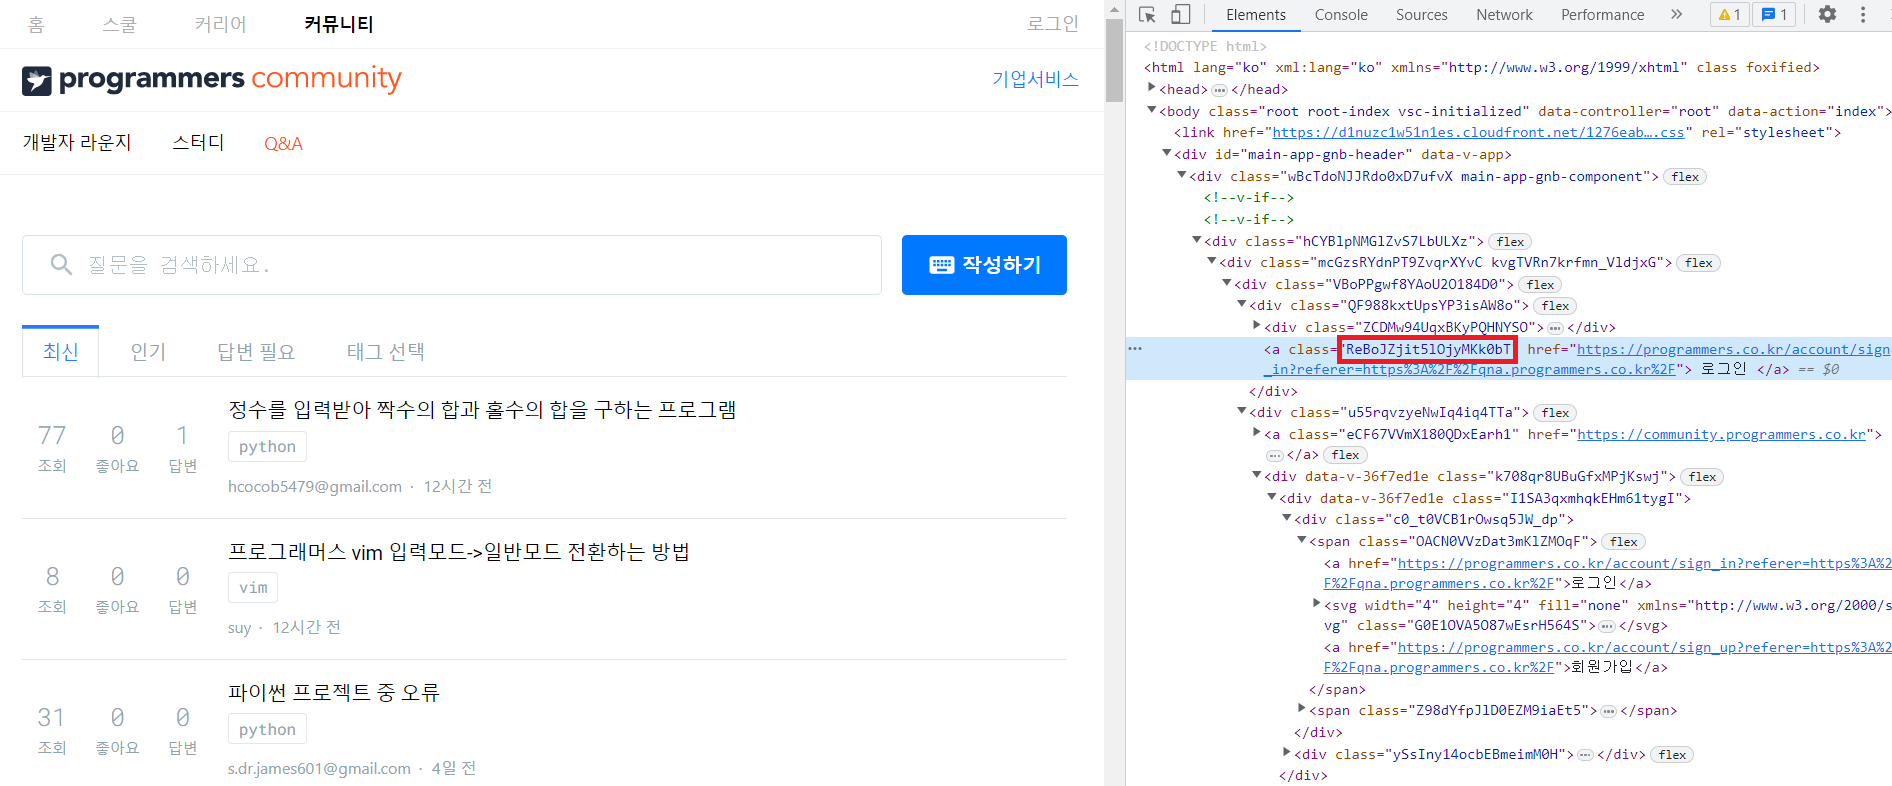This screenshot has width=1892, height=786.
Task: Expand the ZCDMw94UqxBKyPQHNYSO div
Action: pyautogui.click(x=1257, y=326)
